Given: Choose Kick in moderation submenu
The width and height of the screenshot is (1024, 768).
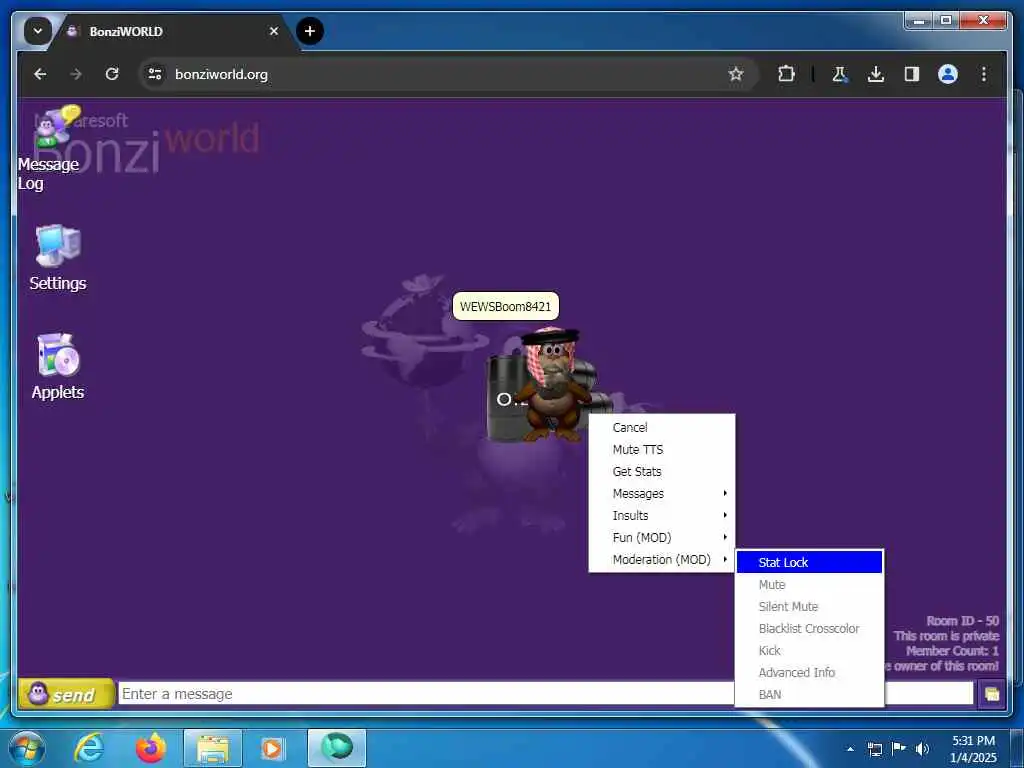Looking at the screenshot, I should pyautogui.click(x=809, y=650).
